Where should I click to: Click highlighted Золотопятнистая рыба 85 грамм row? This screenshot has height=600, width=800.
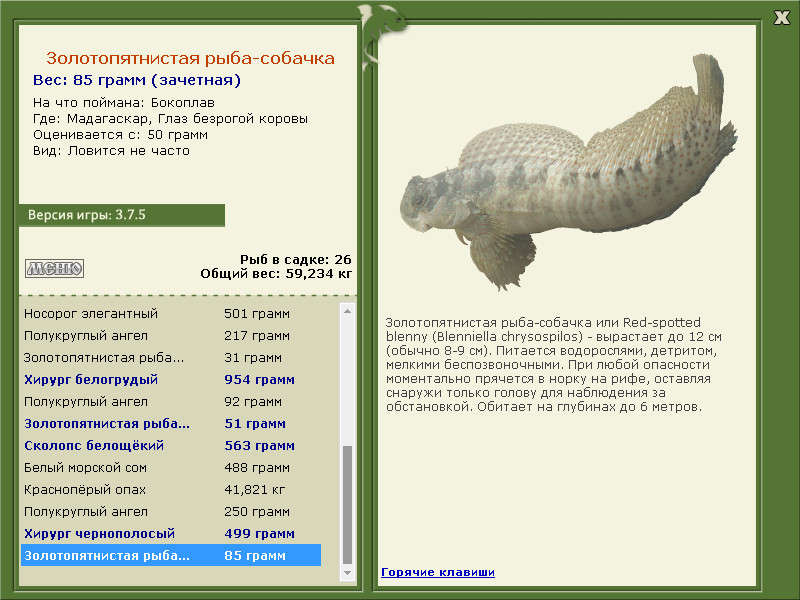[170, 556]
